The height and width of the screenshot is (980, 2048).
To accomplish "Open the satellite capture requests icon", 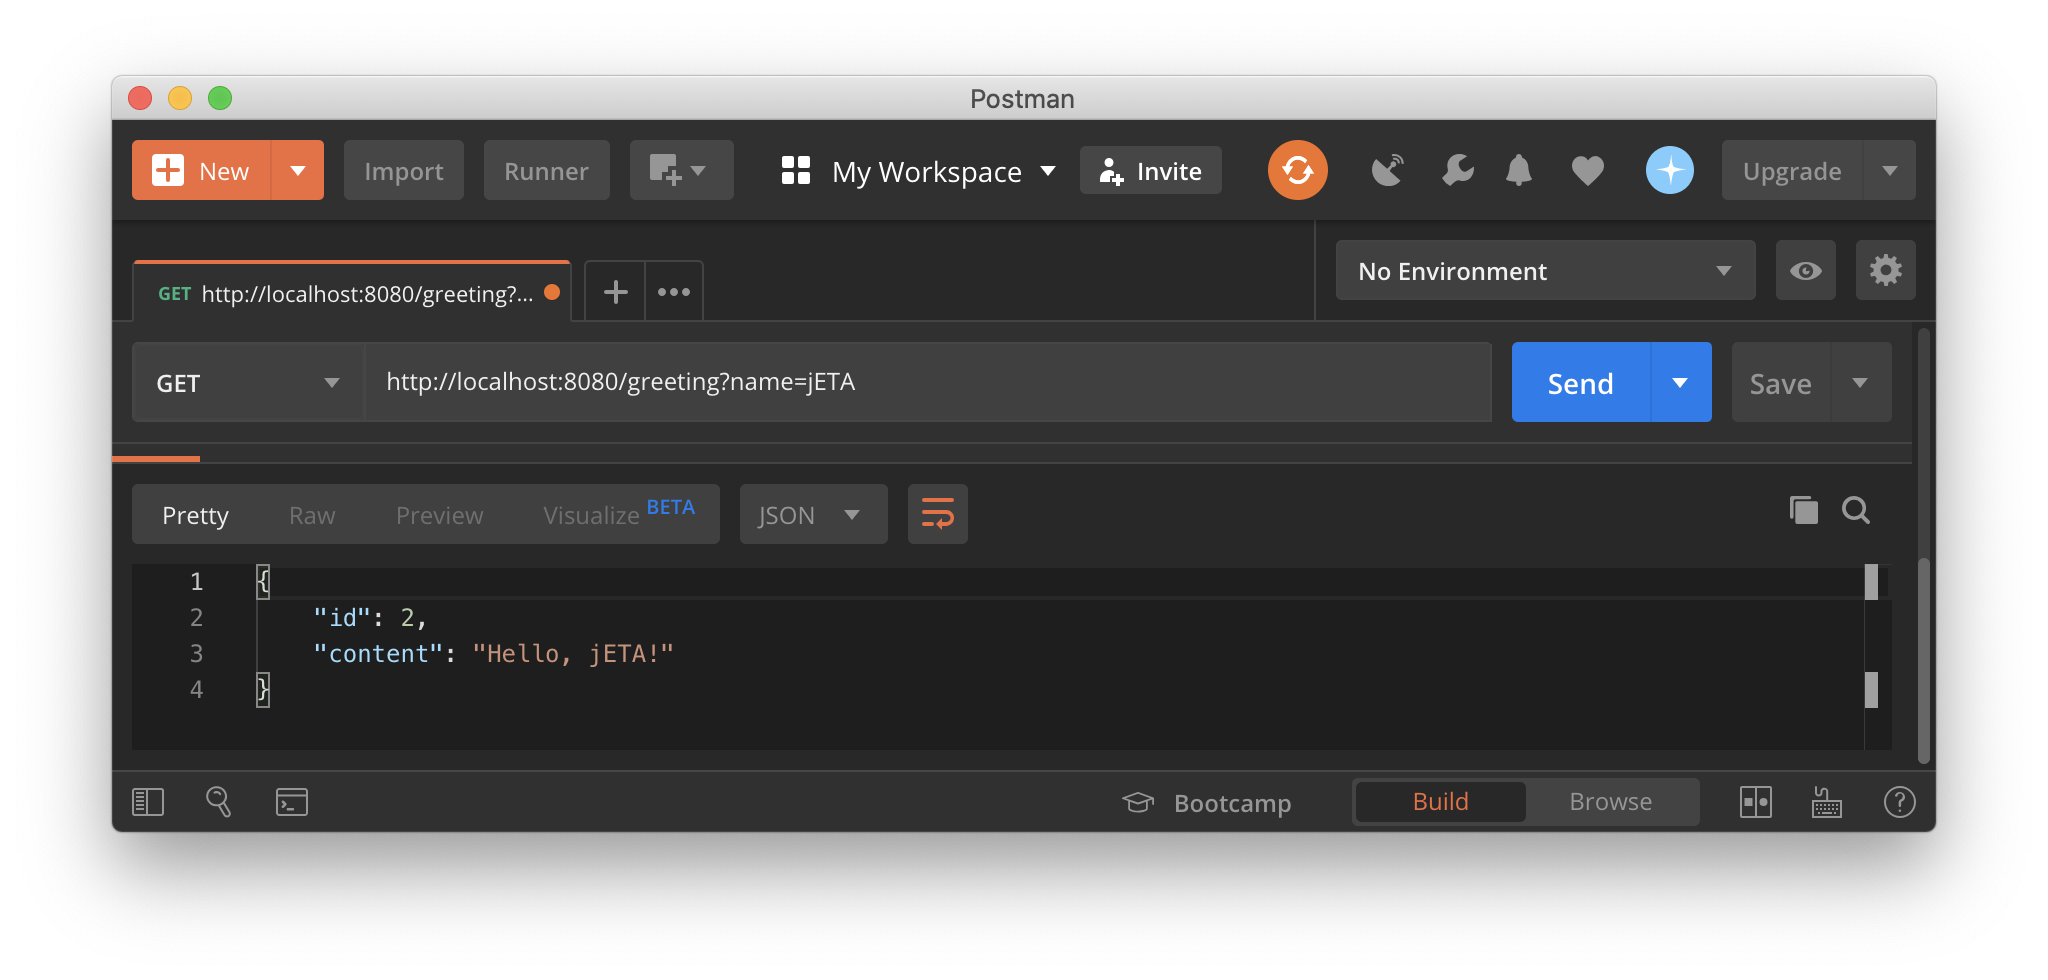I will (x=1388, y=171).
